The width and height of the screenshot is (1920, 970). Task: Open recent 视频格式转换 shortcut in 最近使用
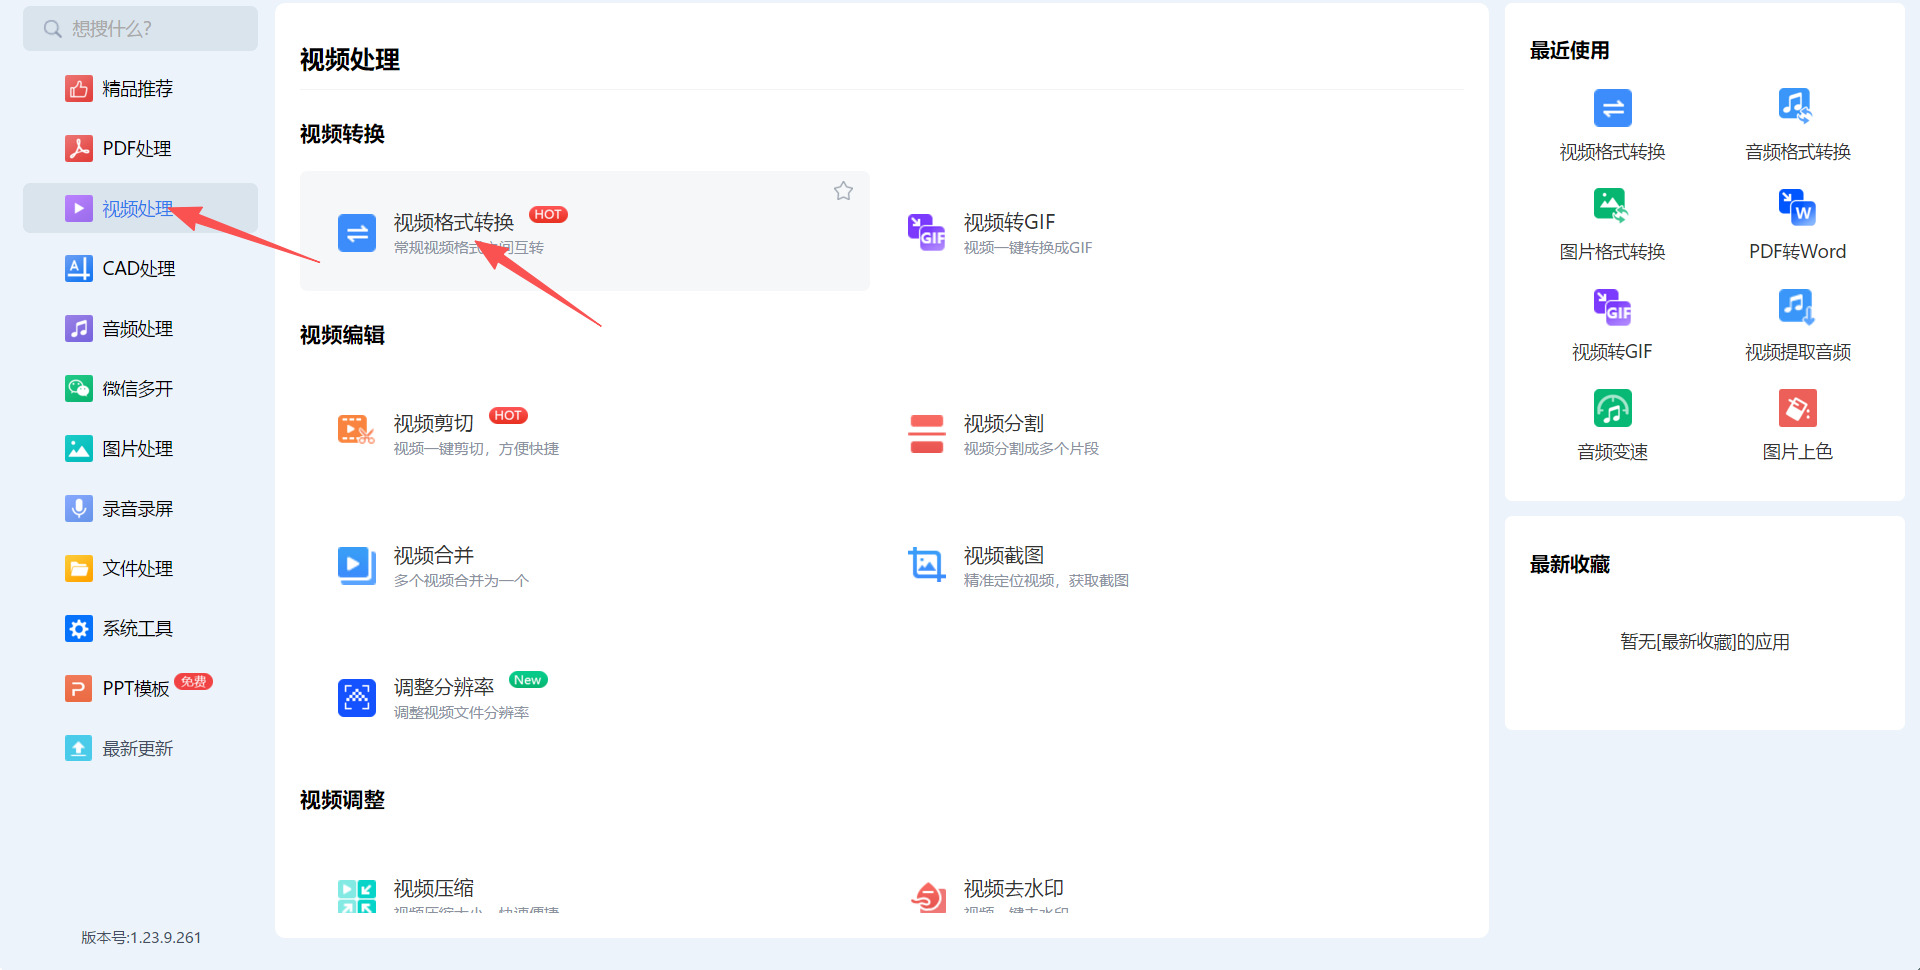coord(1612,125)
